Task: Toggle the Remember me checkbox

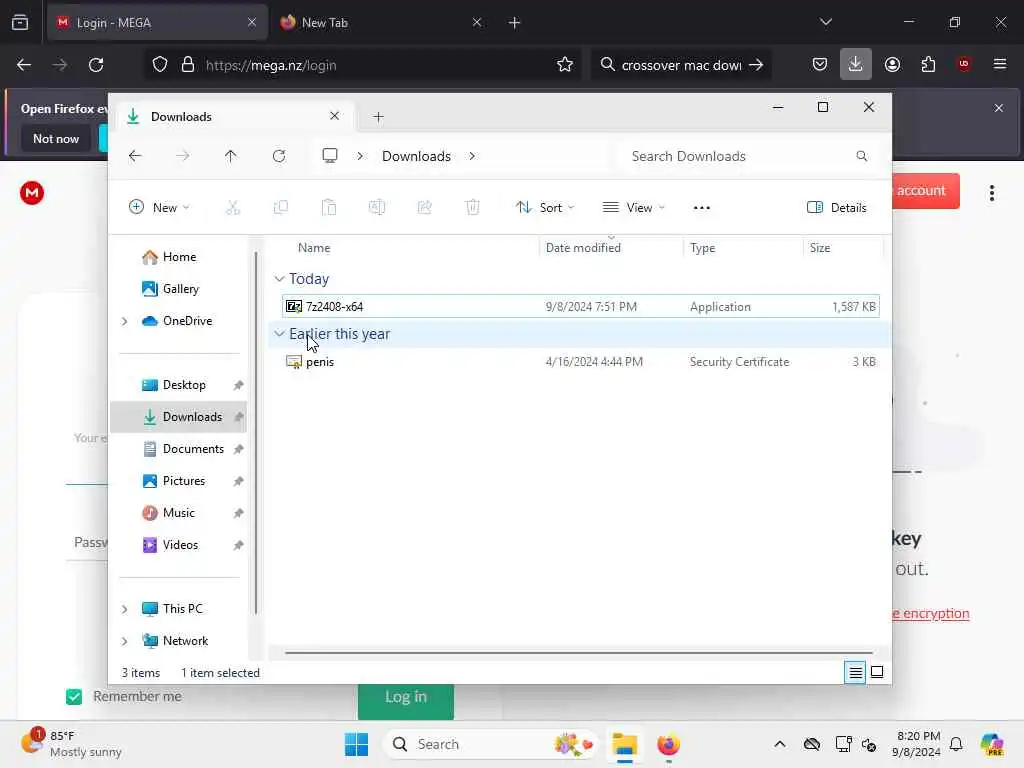Action: point(74,697)
